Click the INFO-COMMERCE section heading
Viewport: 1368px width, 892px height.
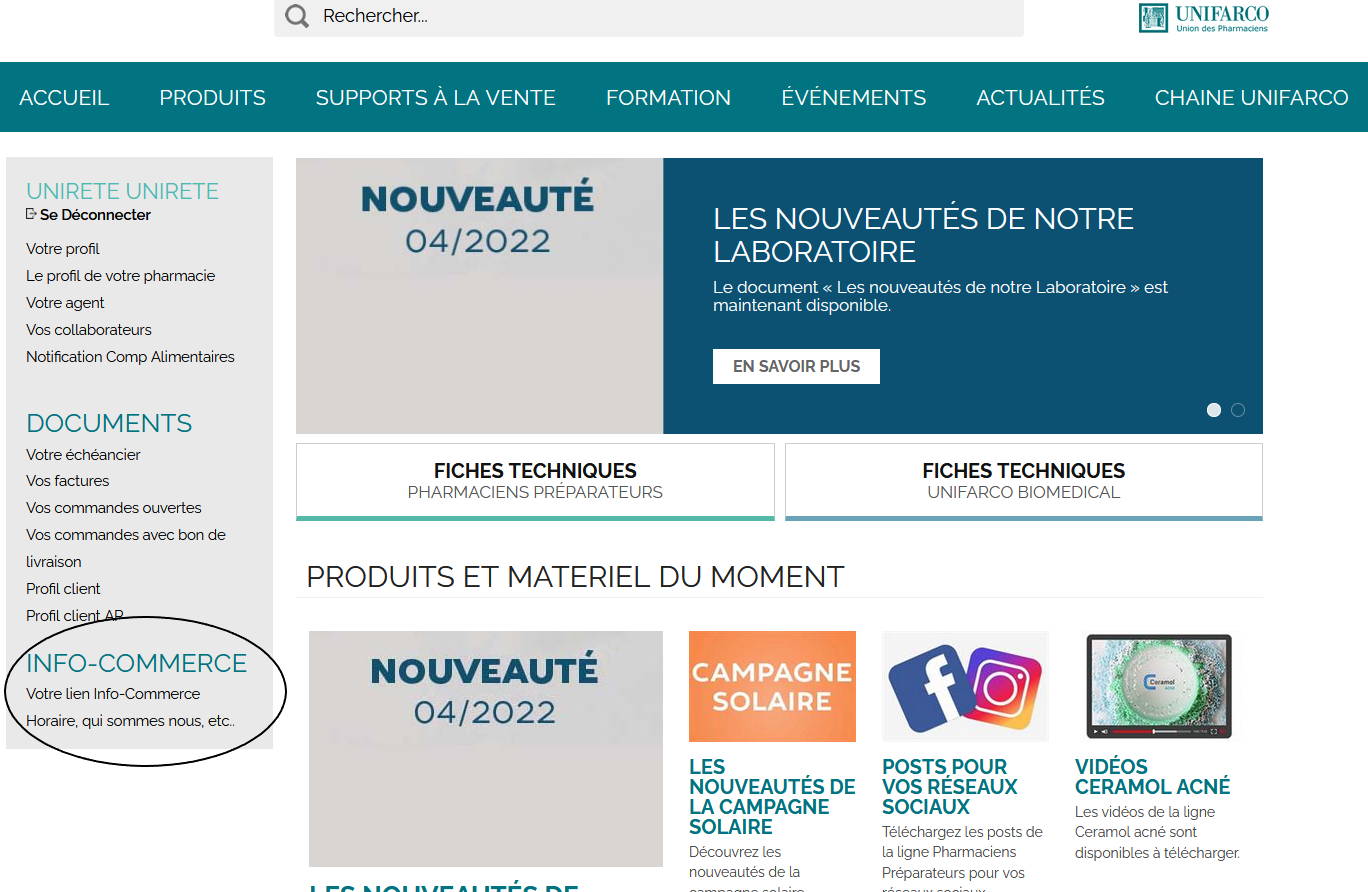tap(136, 663)
